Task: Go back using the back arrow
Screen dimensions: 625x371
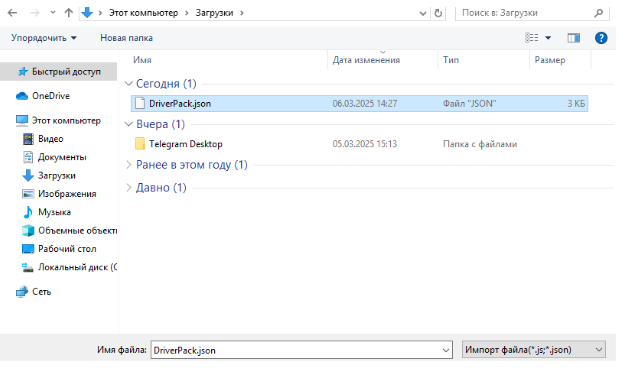Action: (12, 13)
